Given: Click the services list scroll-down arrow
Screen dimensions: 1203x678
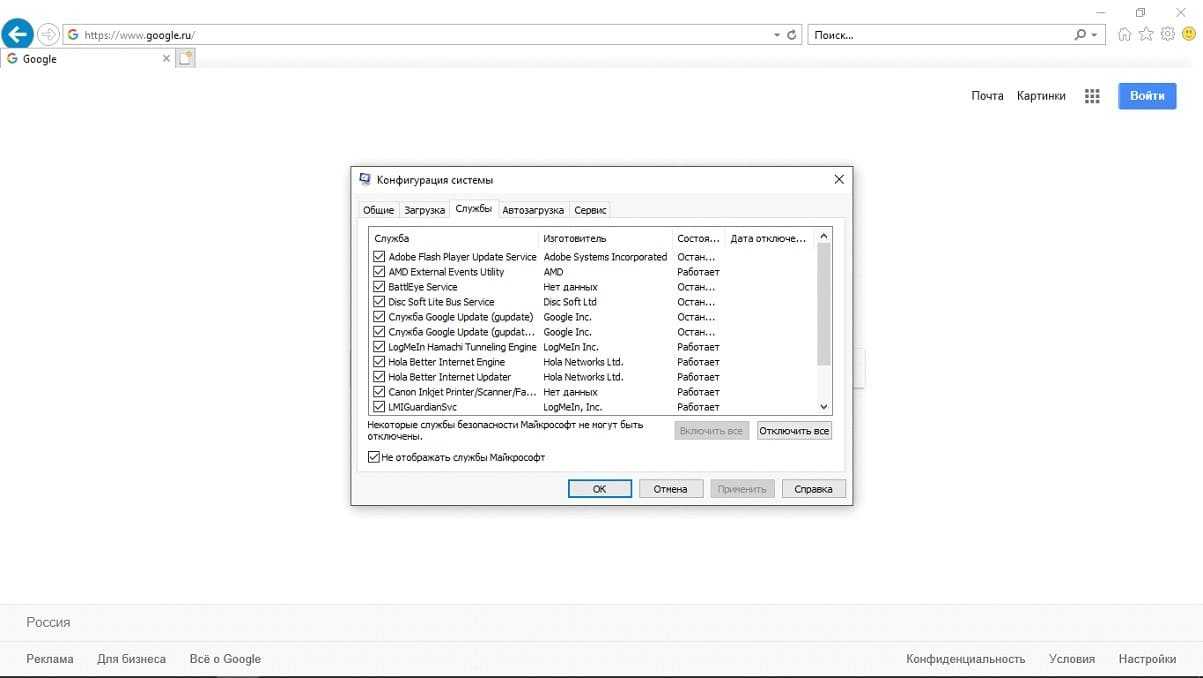Looking at the screenshot, I should click(824, 407).
